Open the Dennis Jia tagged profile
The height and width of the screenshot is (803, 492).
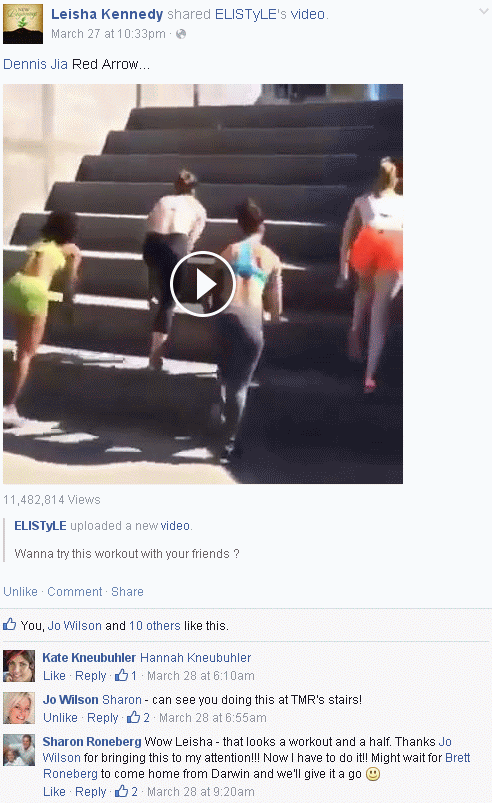[35, 64]
